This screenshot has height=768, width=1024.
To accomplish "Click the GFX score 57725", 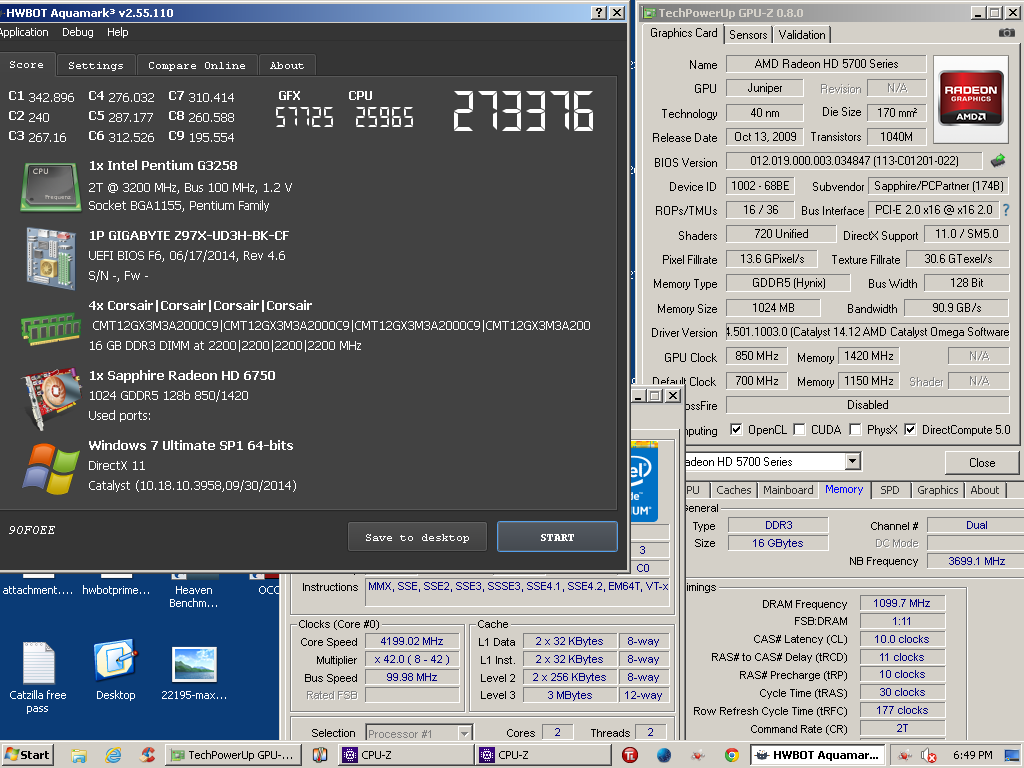I will pos(304,118).
